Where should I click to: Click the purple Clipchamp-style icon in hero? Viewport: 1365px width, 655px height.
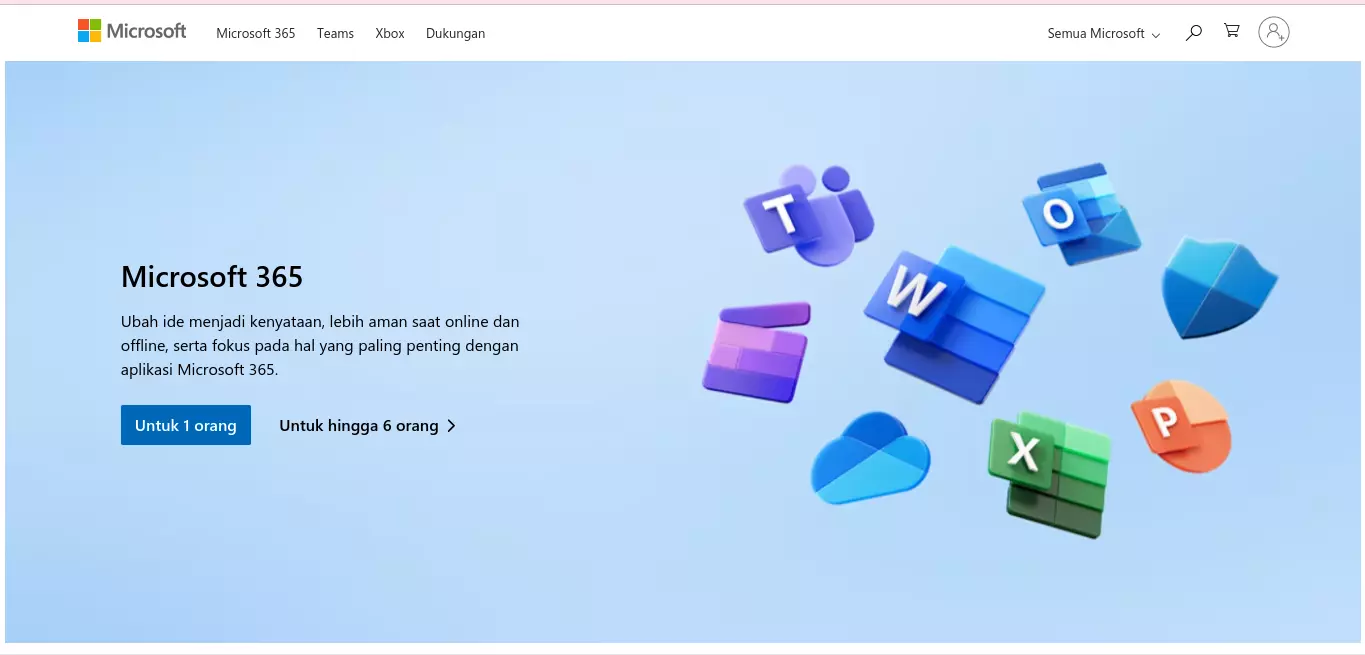pyautogui.click(x=756, y=351)
